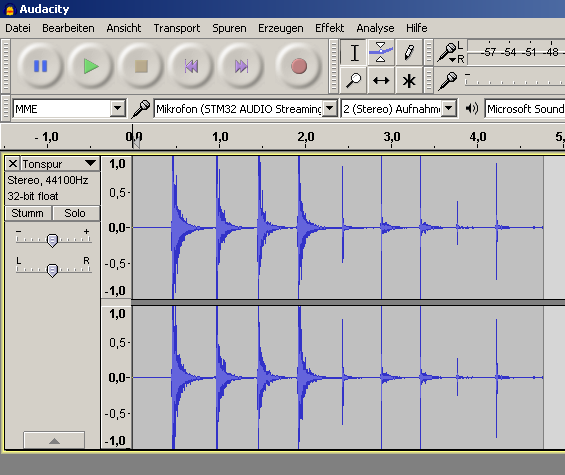The width and height of the screenshot is (565, 475).
Task: Open the 2 (Stereo) channels dropdown
Action: [399, 108]
